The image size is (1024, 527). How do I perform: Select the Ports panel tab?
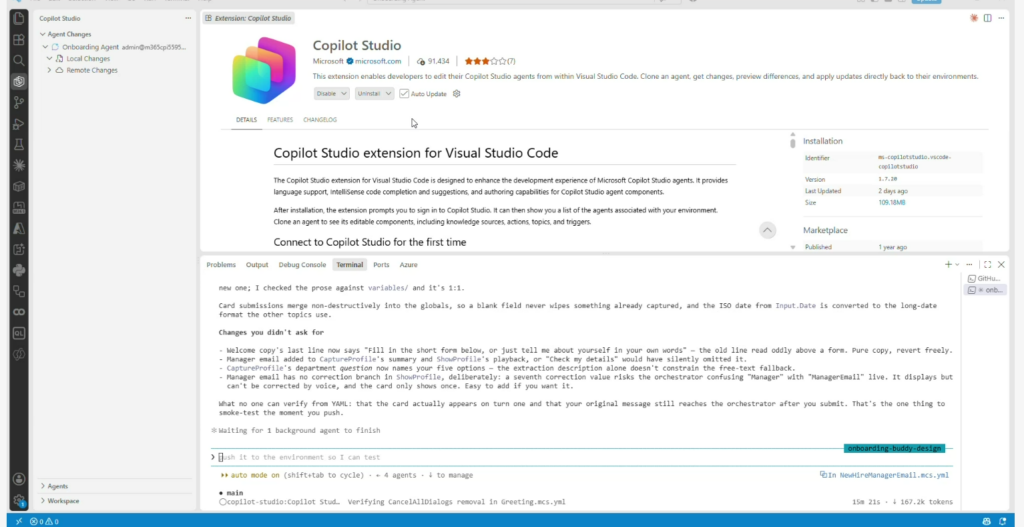pos(381,264)
